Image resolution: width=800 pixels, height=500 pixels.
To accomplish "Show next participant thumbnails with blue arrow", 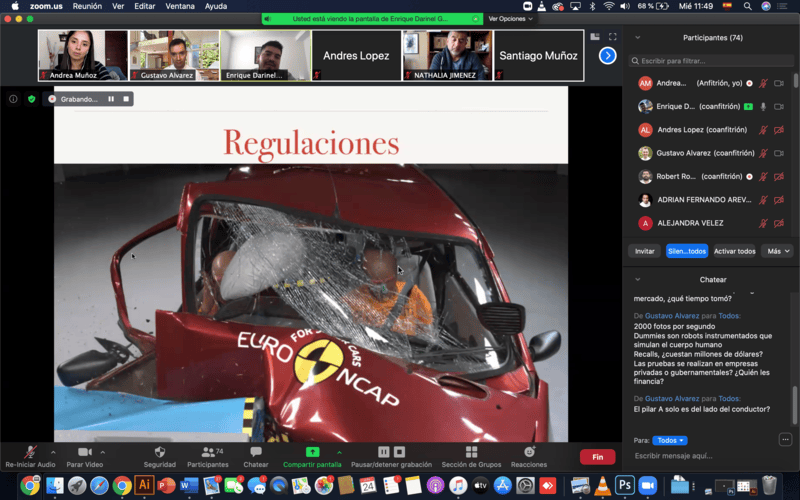I will (x=607, y=56).
